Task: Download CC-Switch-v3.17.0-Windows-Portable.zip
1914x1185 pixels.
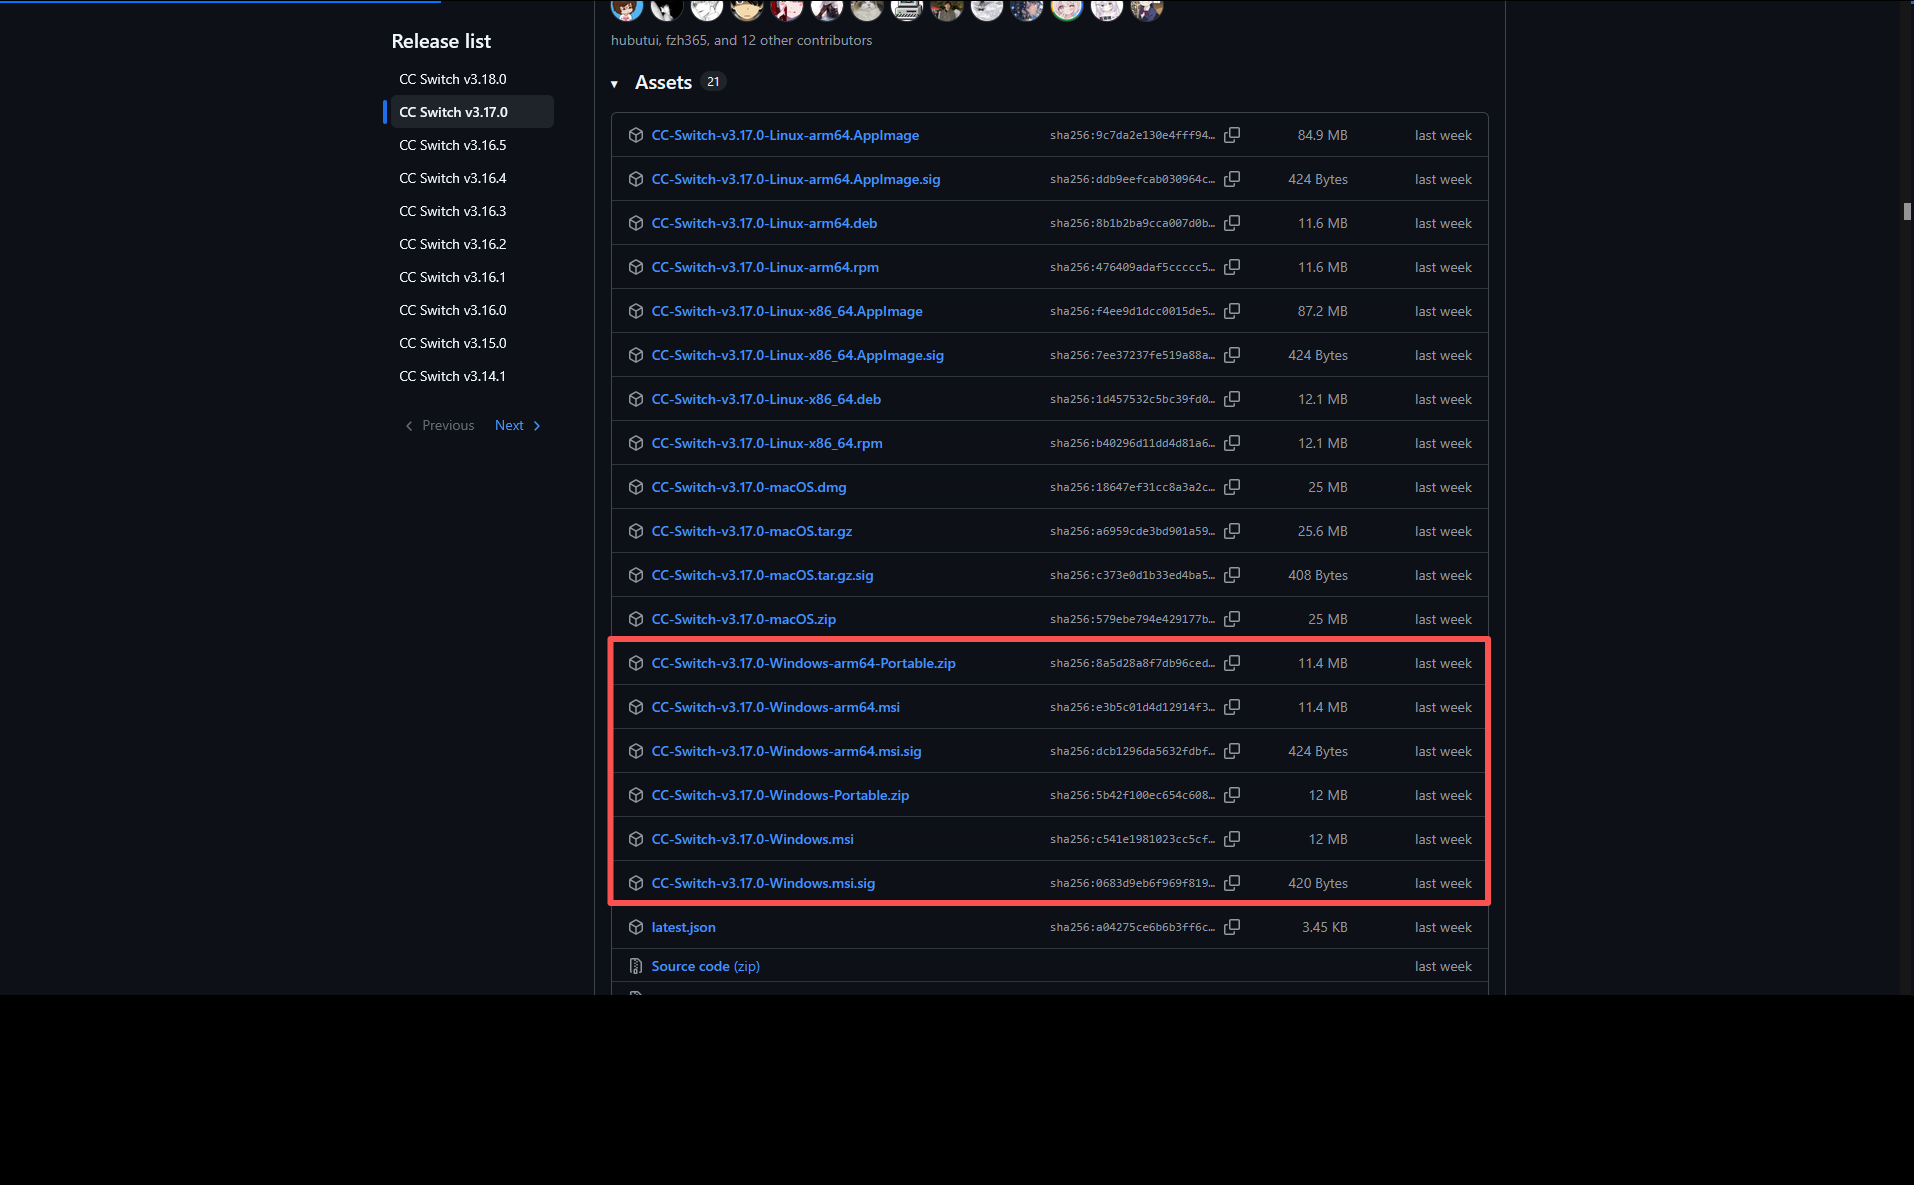Action: tap(780, 795)
